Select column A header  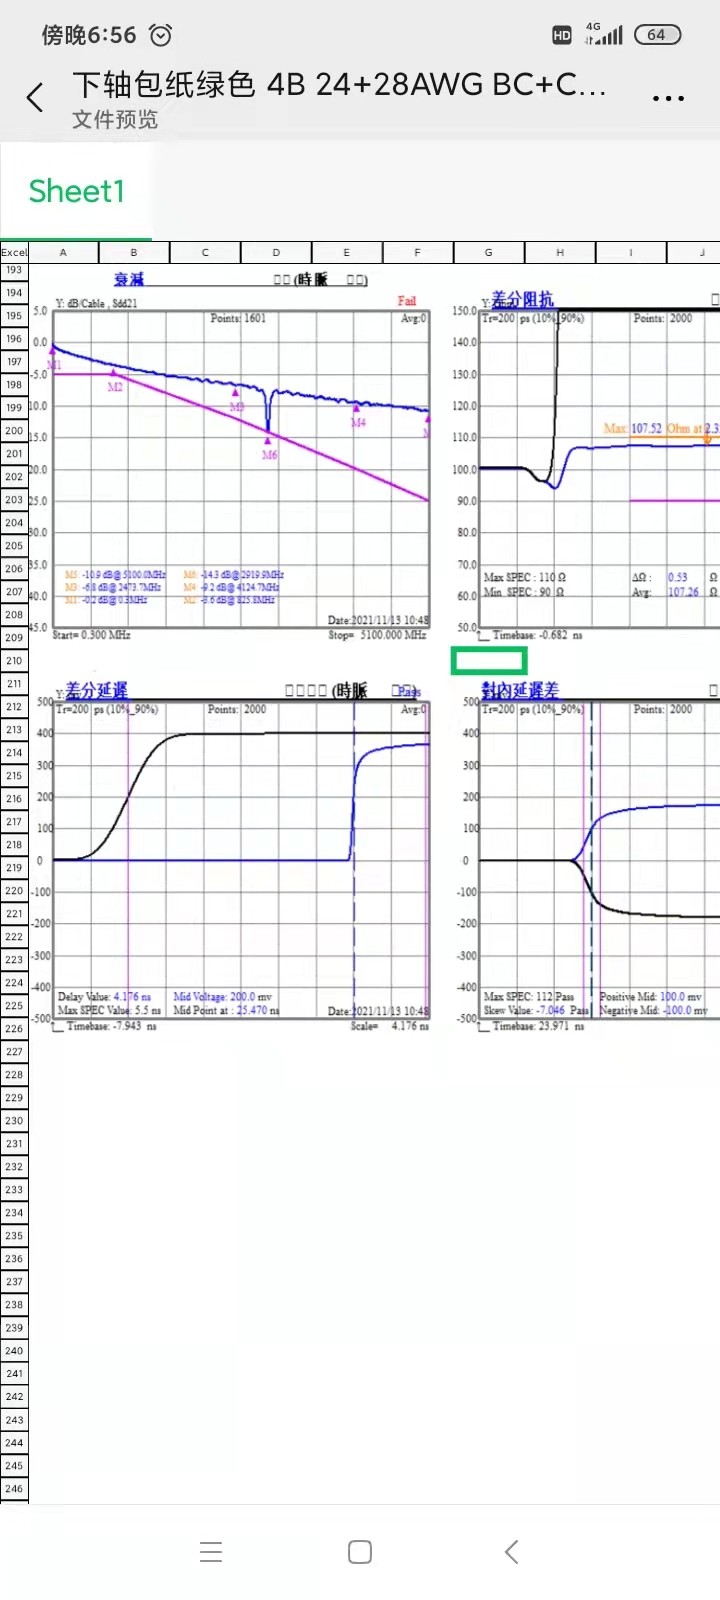(63, 253)
